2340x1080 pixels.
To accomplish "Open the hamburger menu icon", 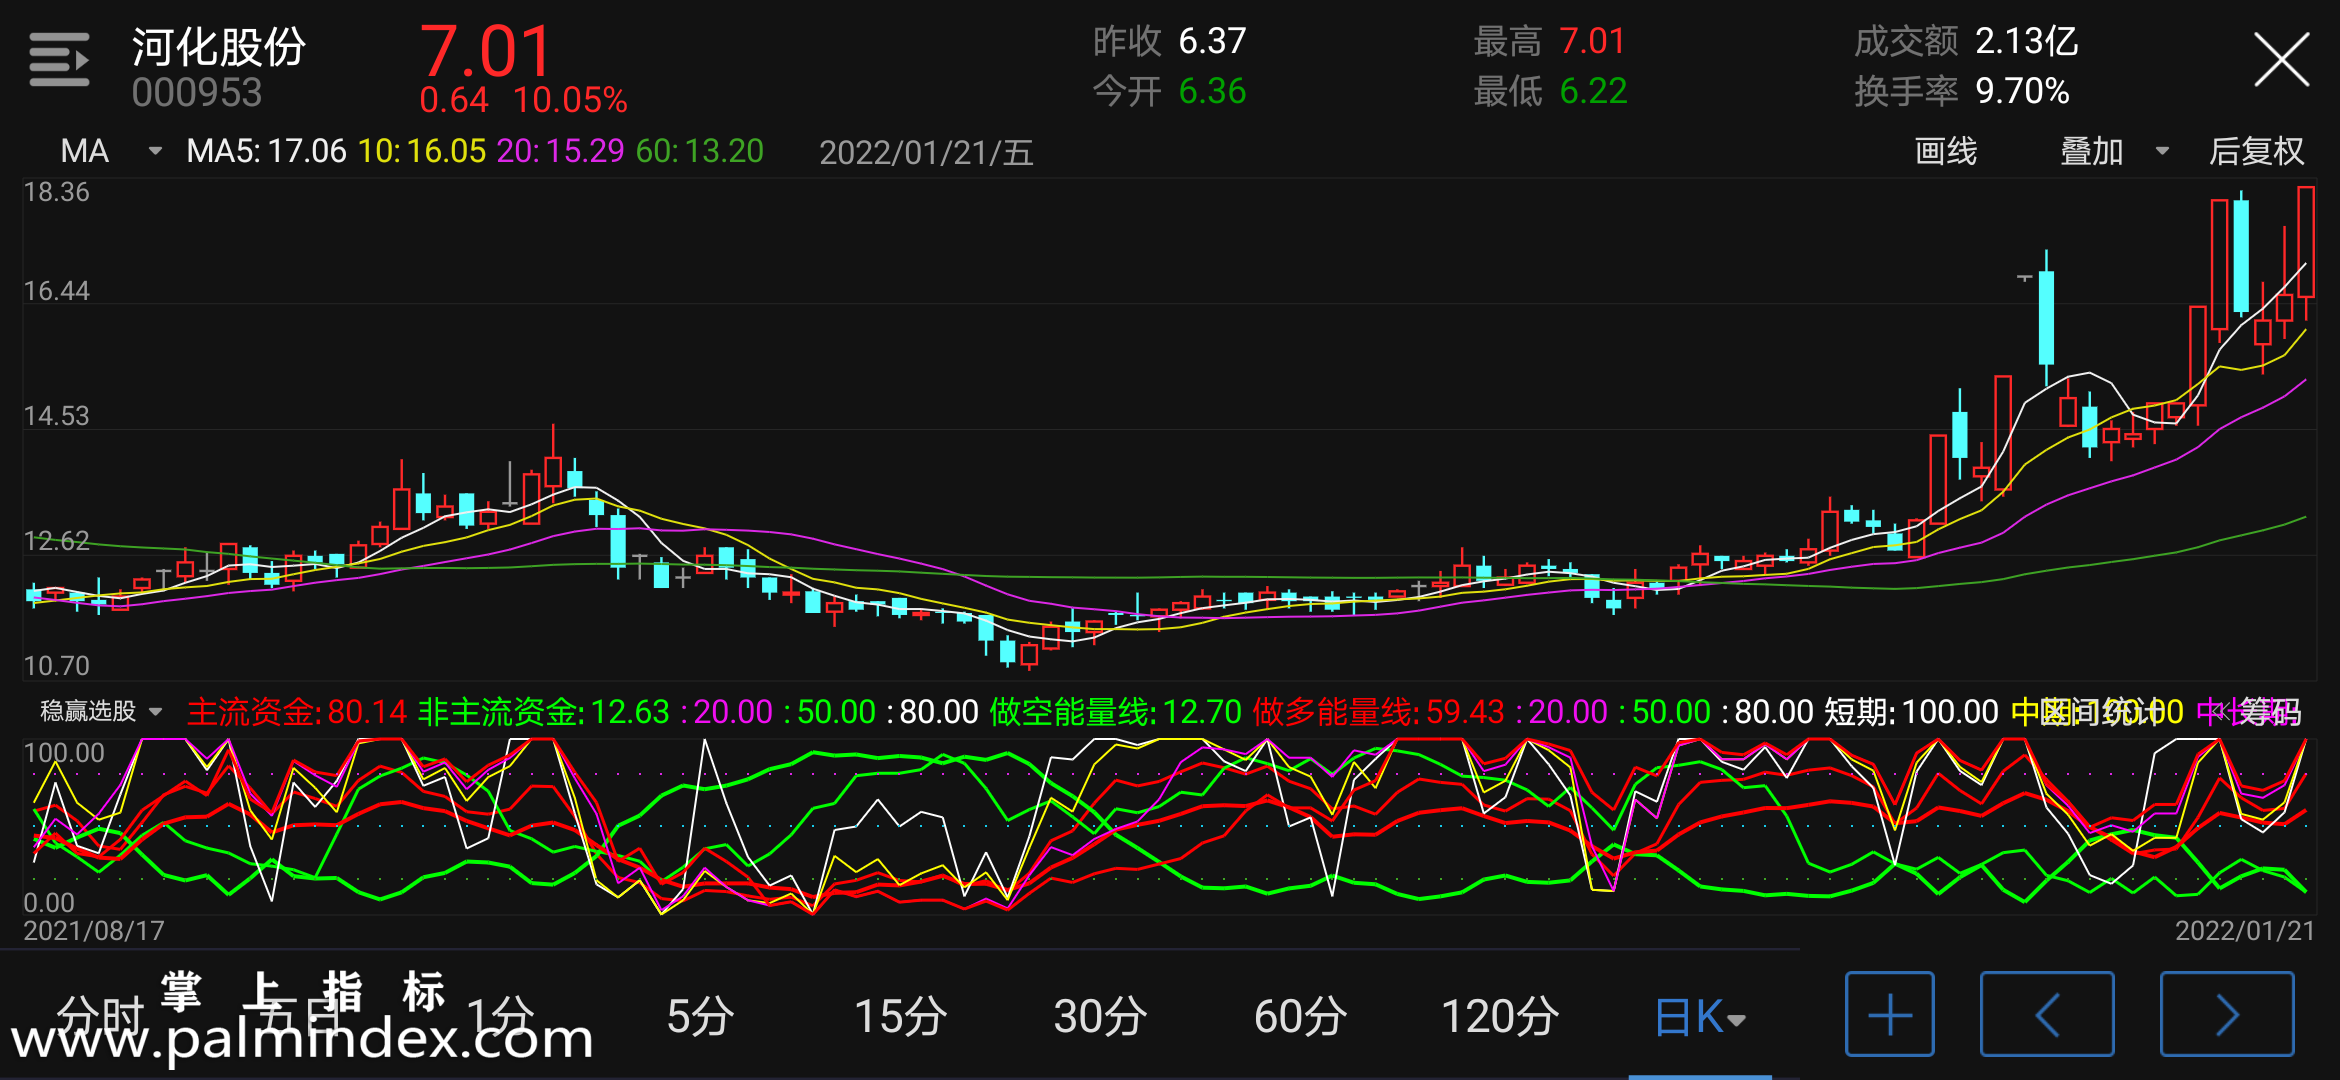I will (59, 60).
